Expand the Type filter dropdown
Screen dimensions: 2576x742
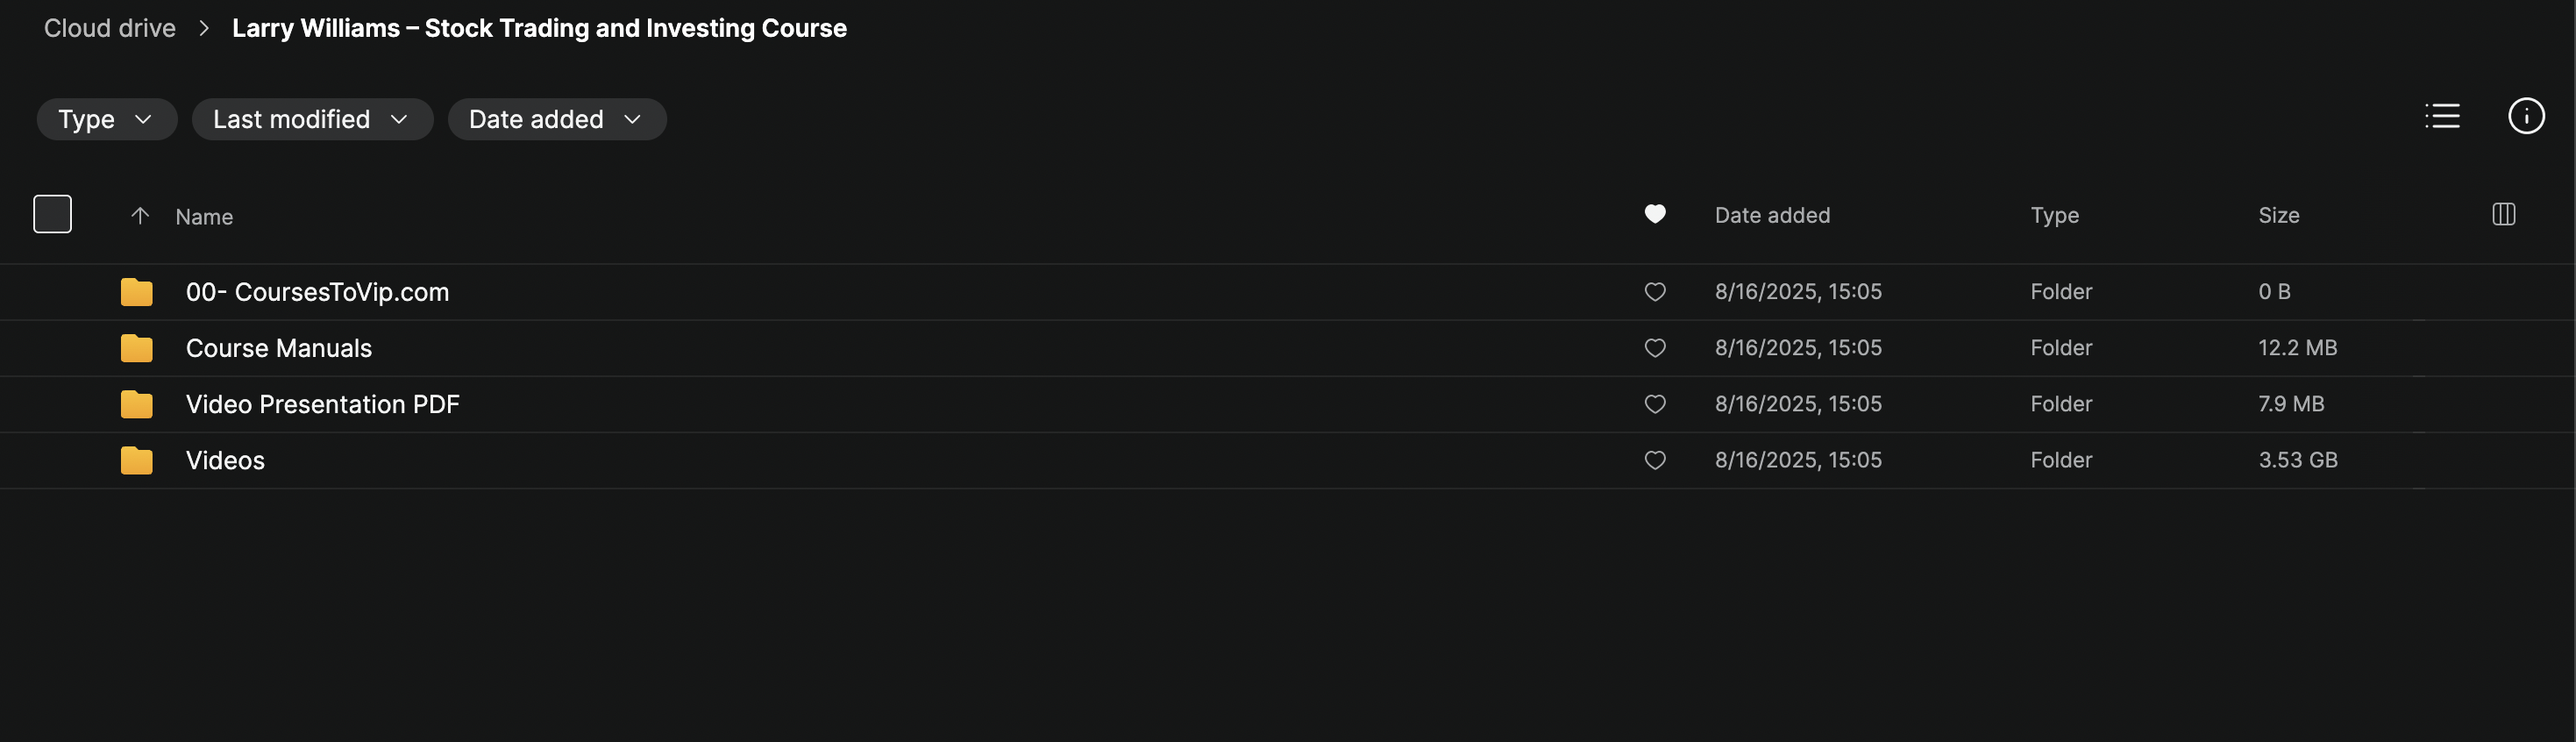click(x=106, y=119)
